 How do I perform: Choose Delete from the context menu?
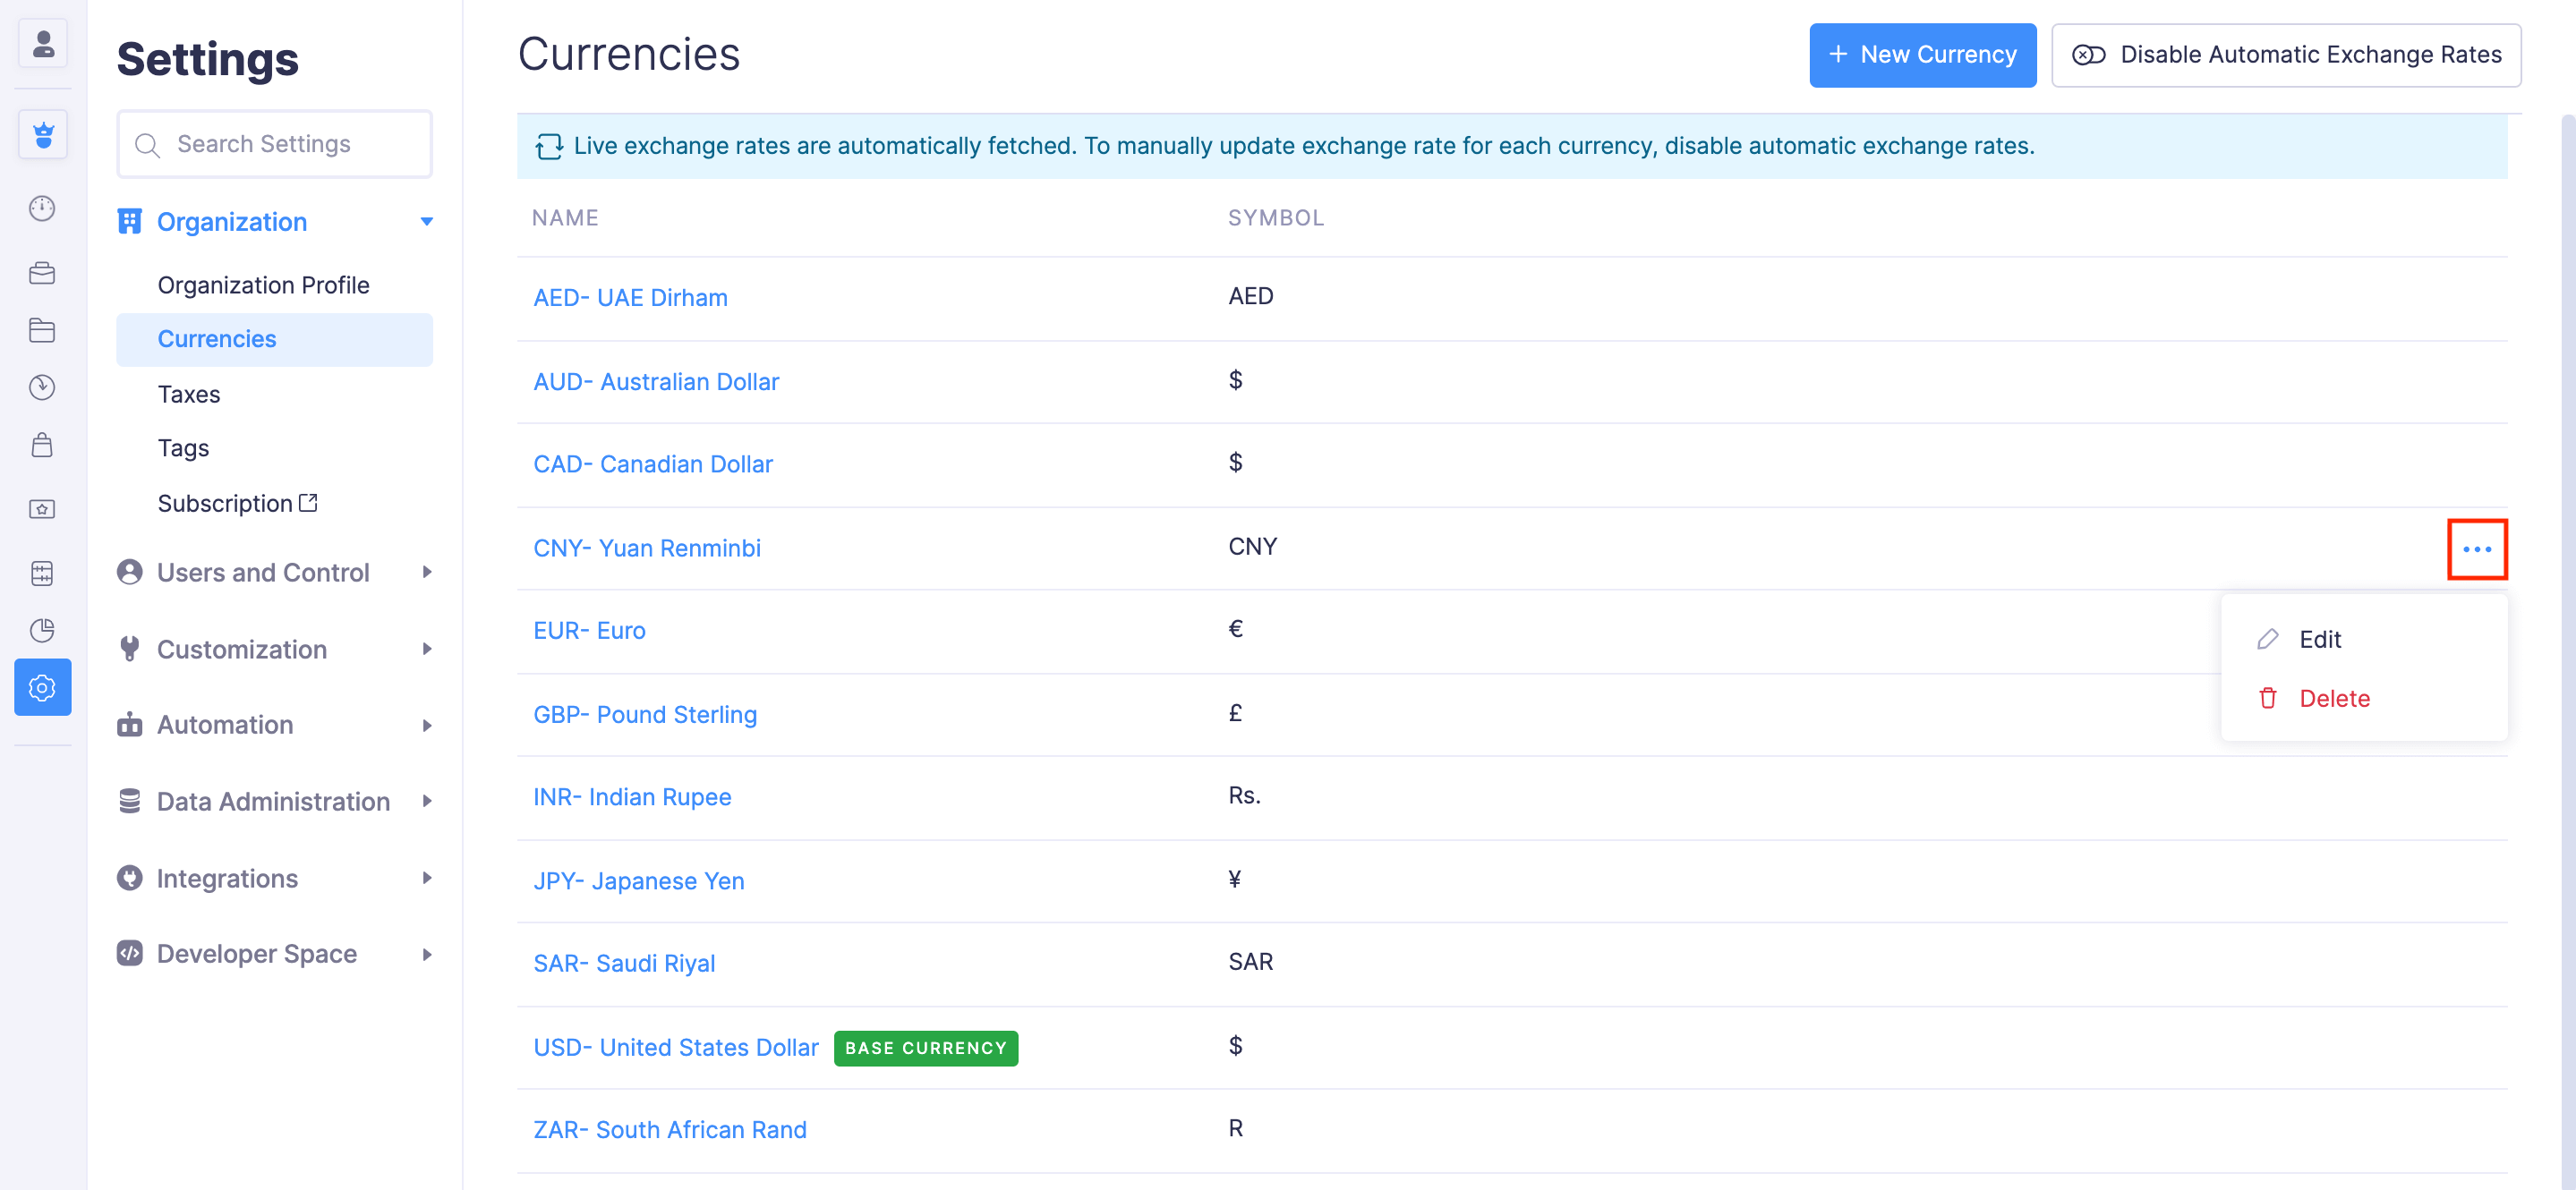click(2333, 698)
